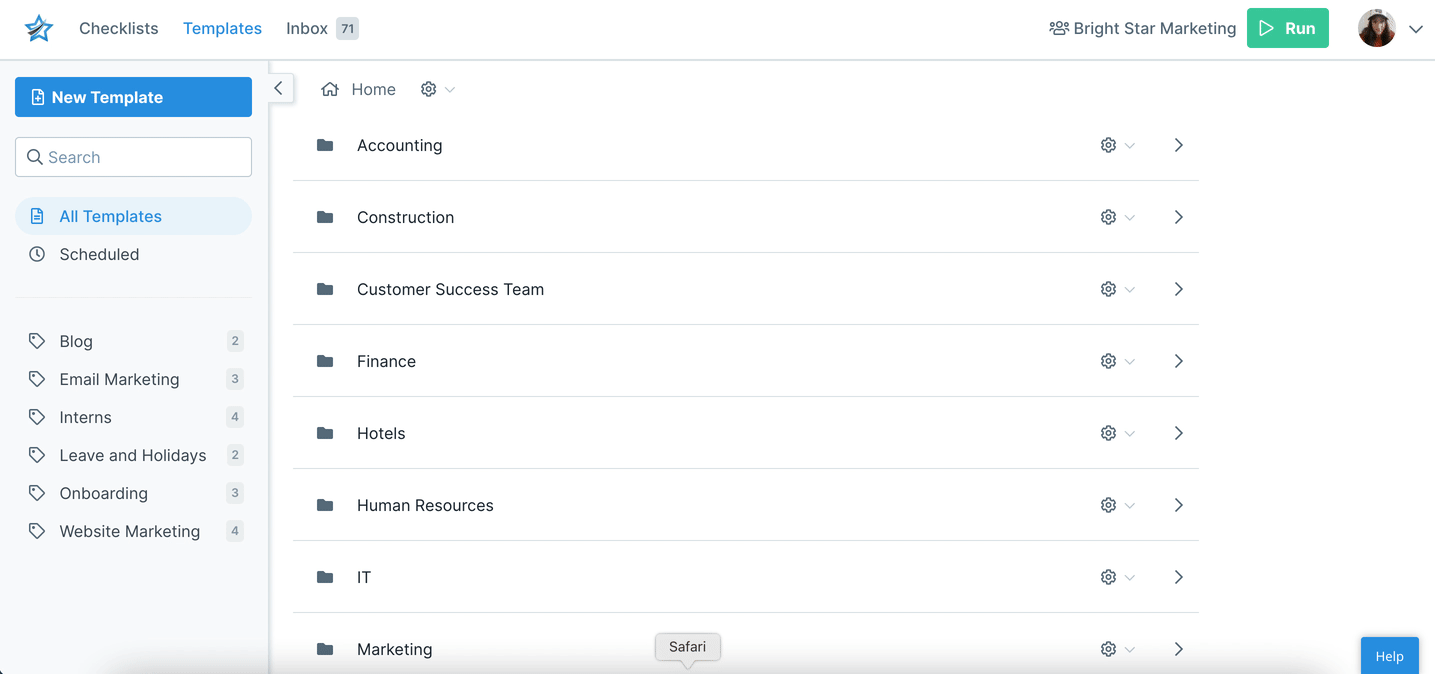Select the Website Marketing tag
1435x674 pixels.
(x=134, y=531)
